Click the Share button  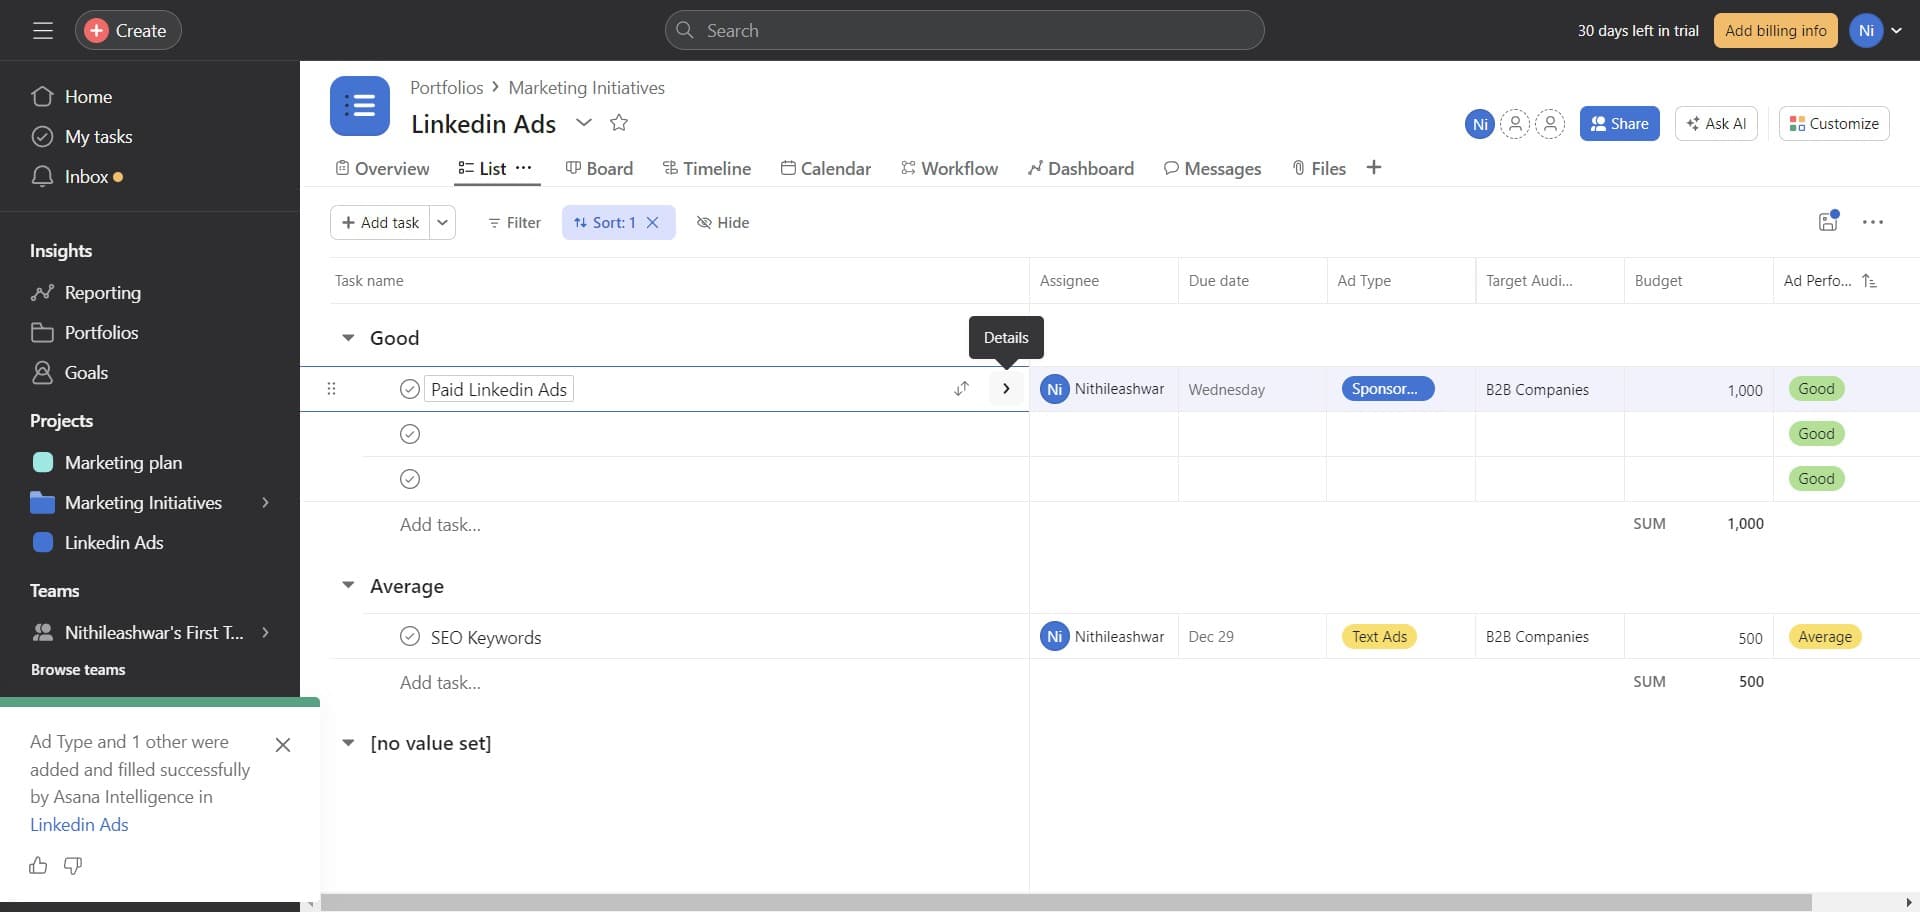1619,123
